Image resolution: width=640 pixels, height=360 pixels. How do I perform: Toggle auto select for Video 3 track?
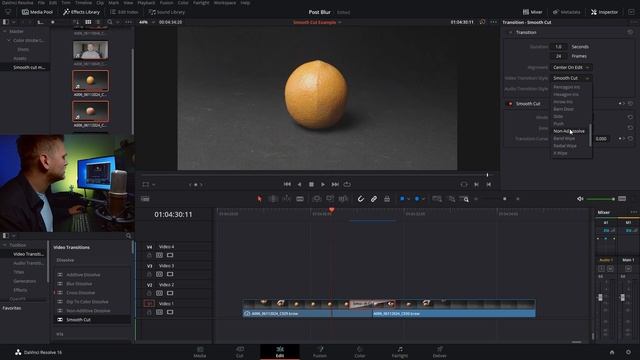click(x=159, y=274)
